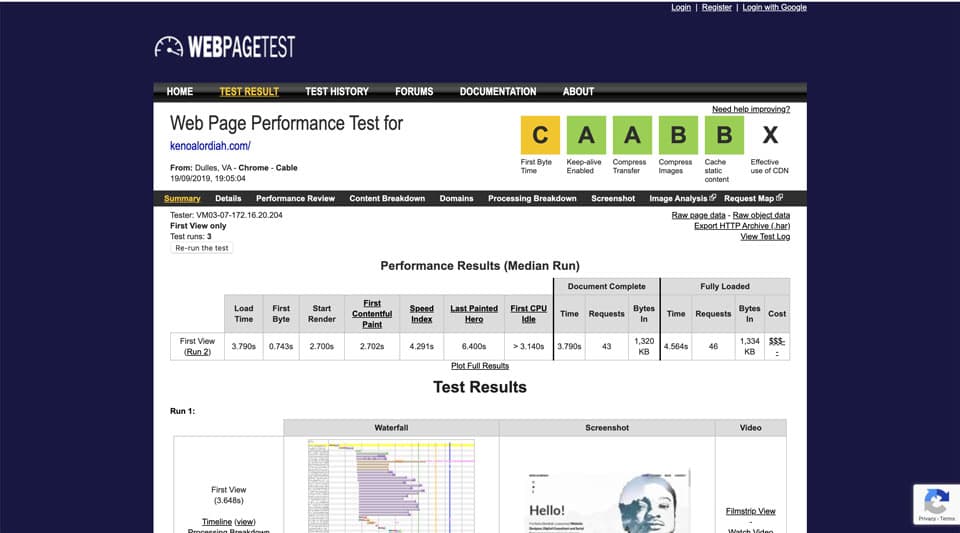
Task: Open the Run 1 waterfall chart thumbnail
Action: pos(391,486)
